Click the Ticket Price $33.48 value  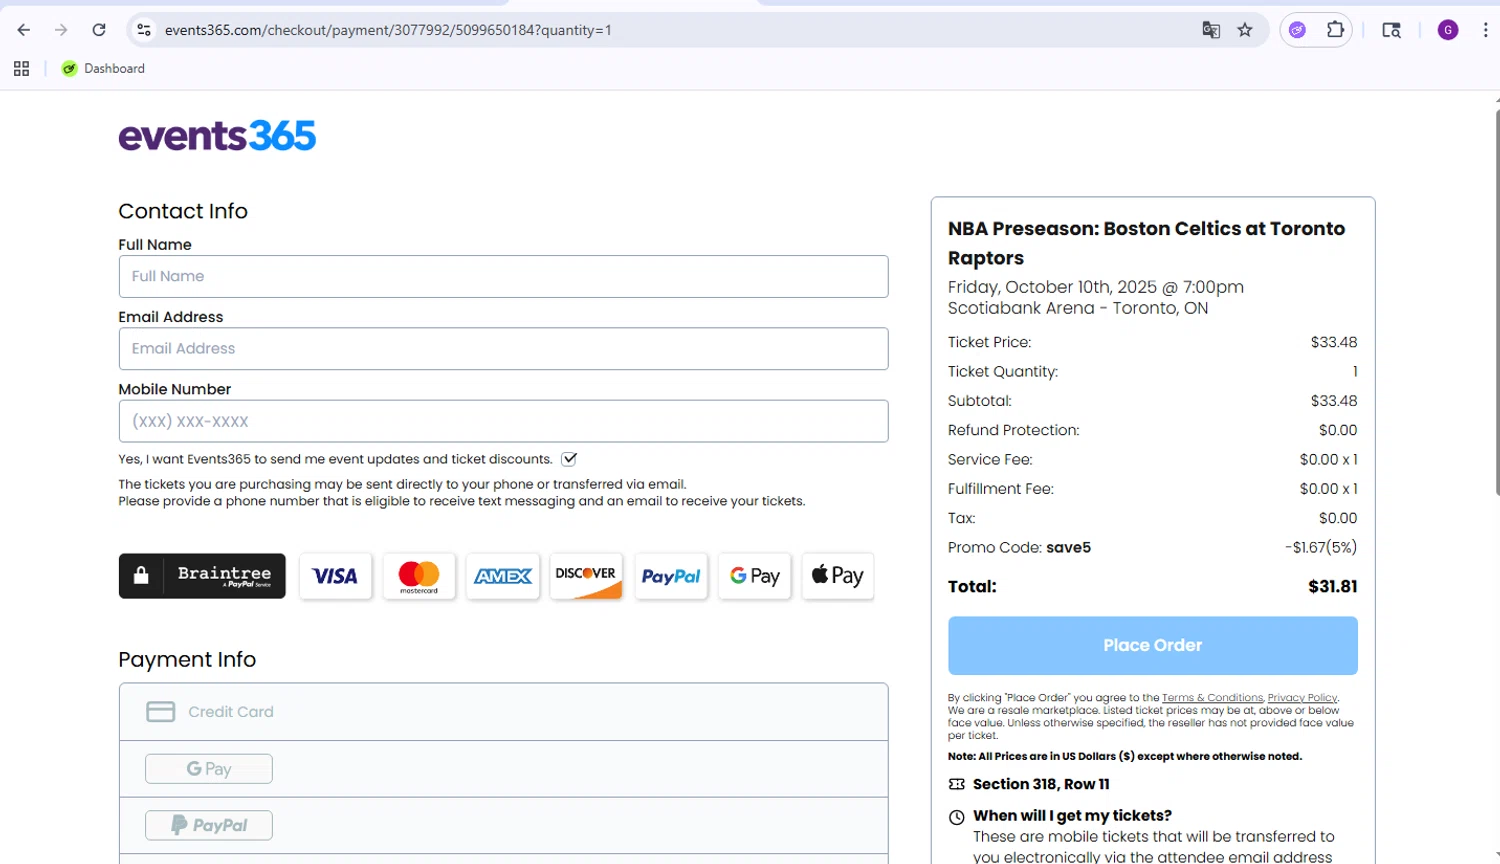click(x=1334, y=342)
